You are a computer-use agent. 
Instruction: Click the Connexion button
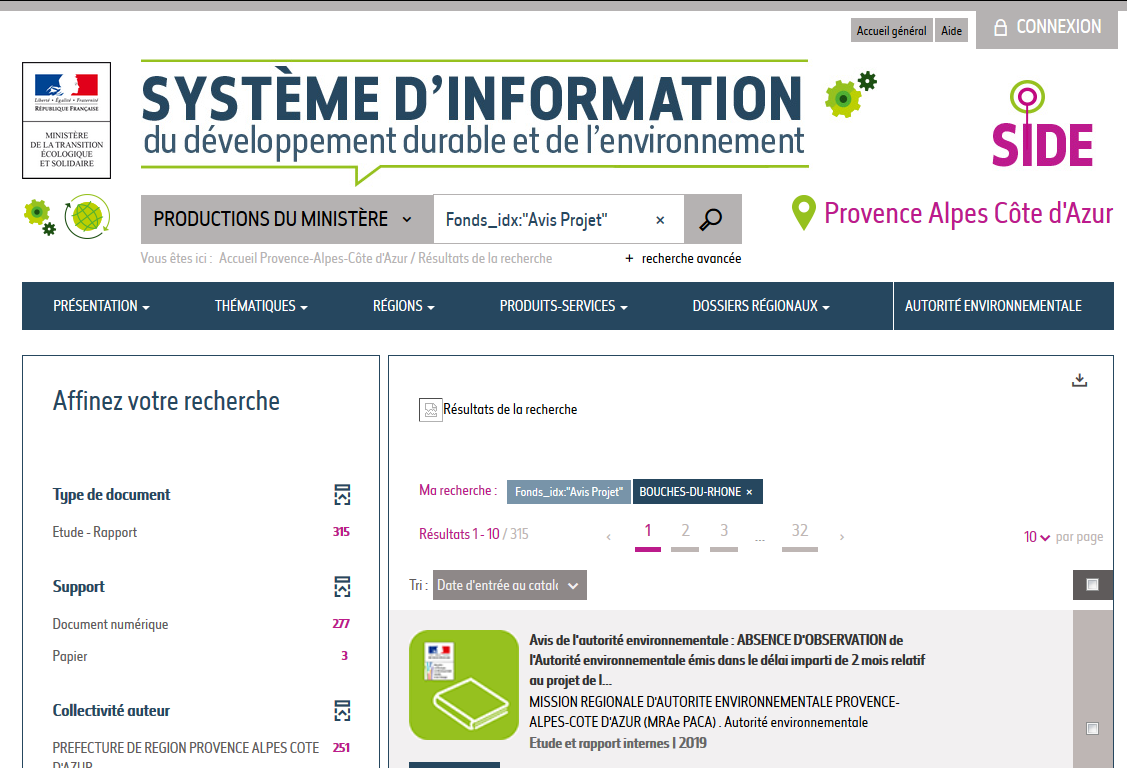(x=1046, y=27)
